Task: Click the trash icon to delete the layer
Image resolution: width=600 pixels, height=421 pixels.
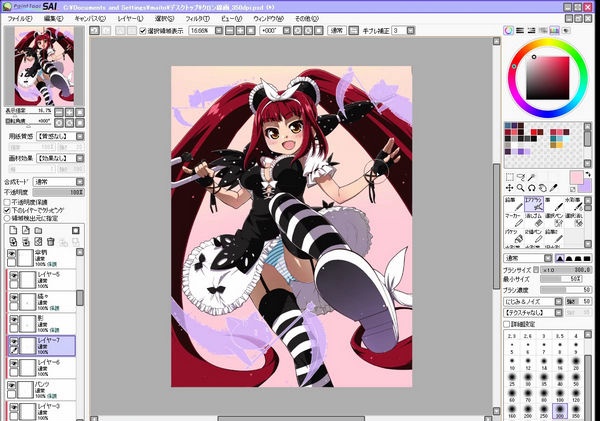Action: click(x=50, y=240)
